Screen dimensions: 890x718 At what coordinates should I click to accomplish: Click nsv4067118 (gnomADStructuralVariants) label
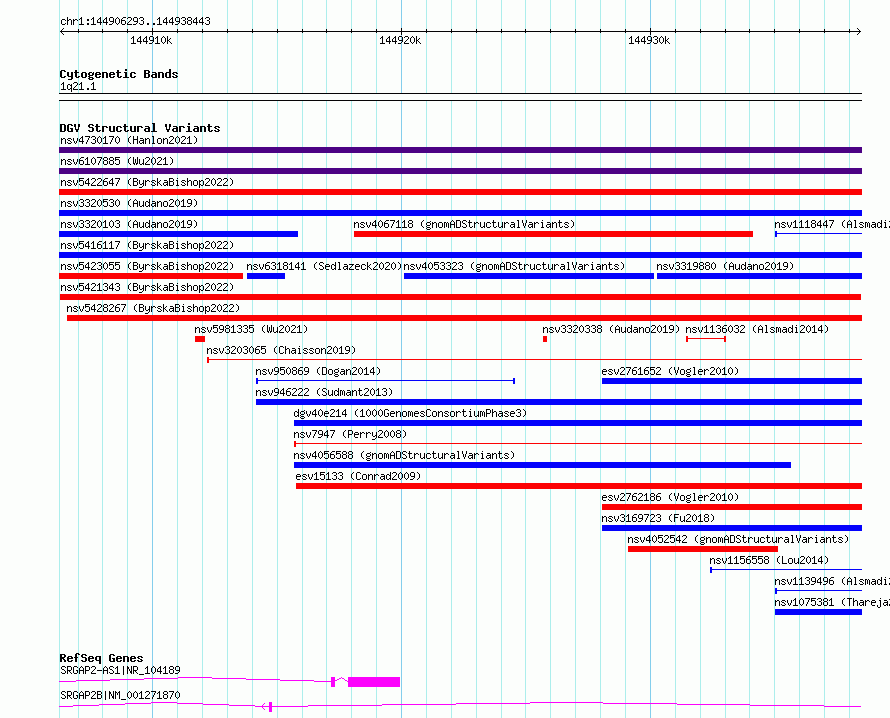[464, 224]
